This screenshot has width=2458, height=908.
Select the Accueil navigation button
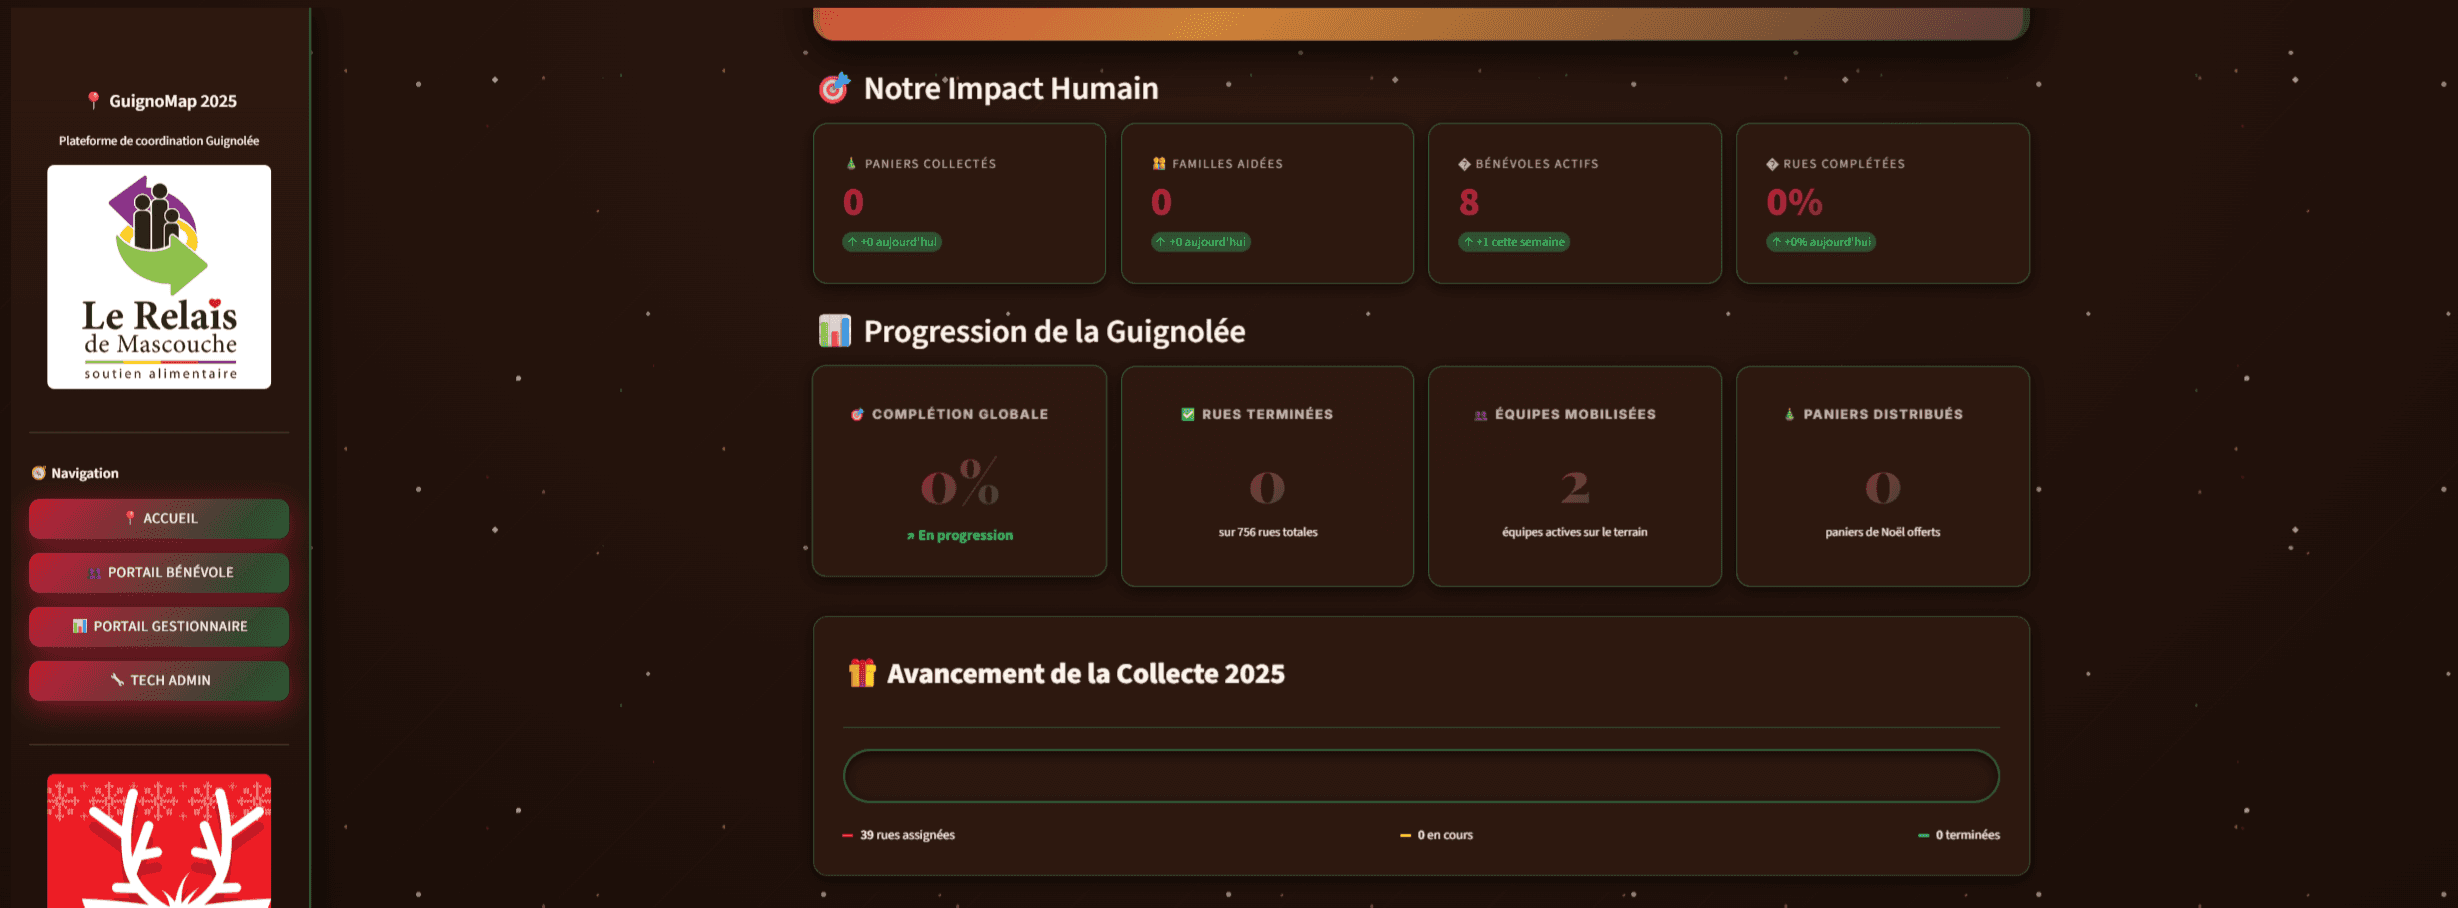[x=158, y=518]
